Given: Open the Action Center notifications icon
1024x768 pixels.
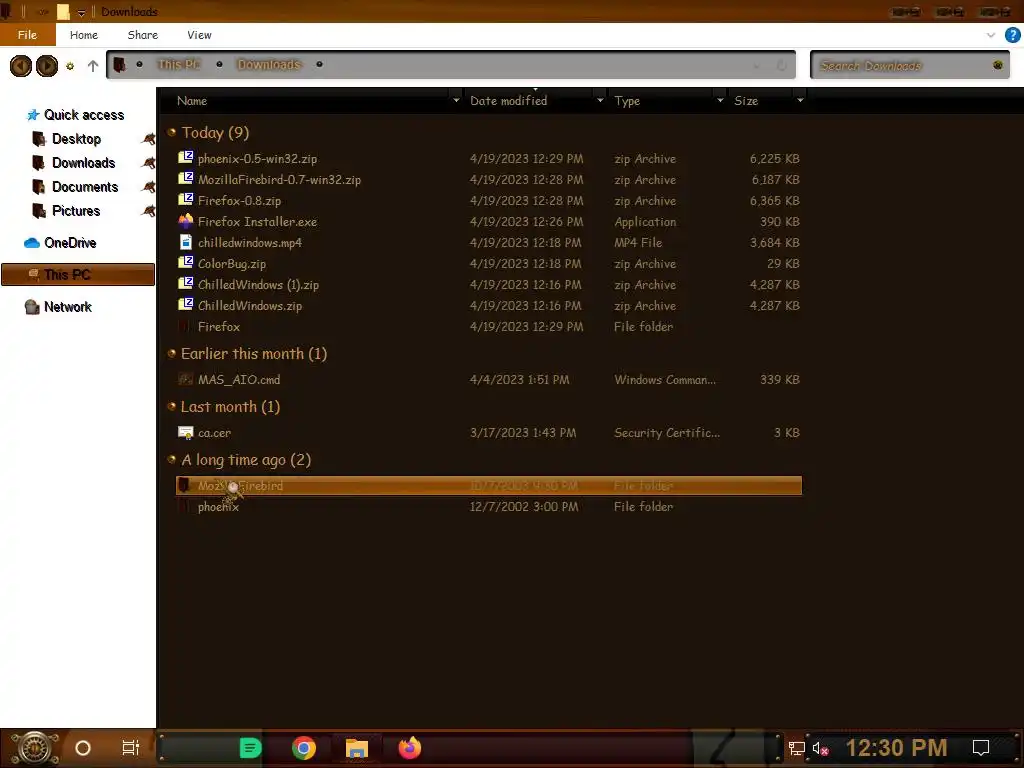Looking at the screenshot, I should coord(981,748).
